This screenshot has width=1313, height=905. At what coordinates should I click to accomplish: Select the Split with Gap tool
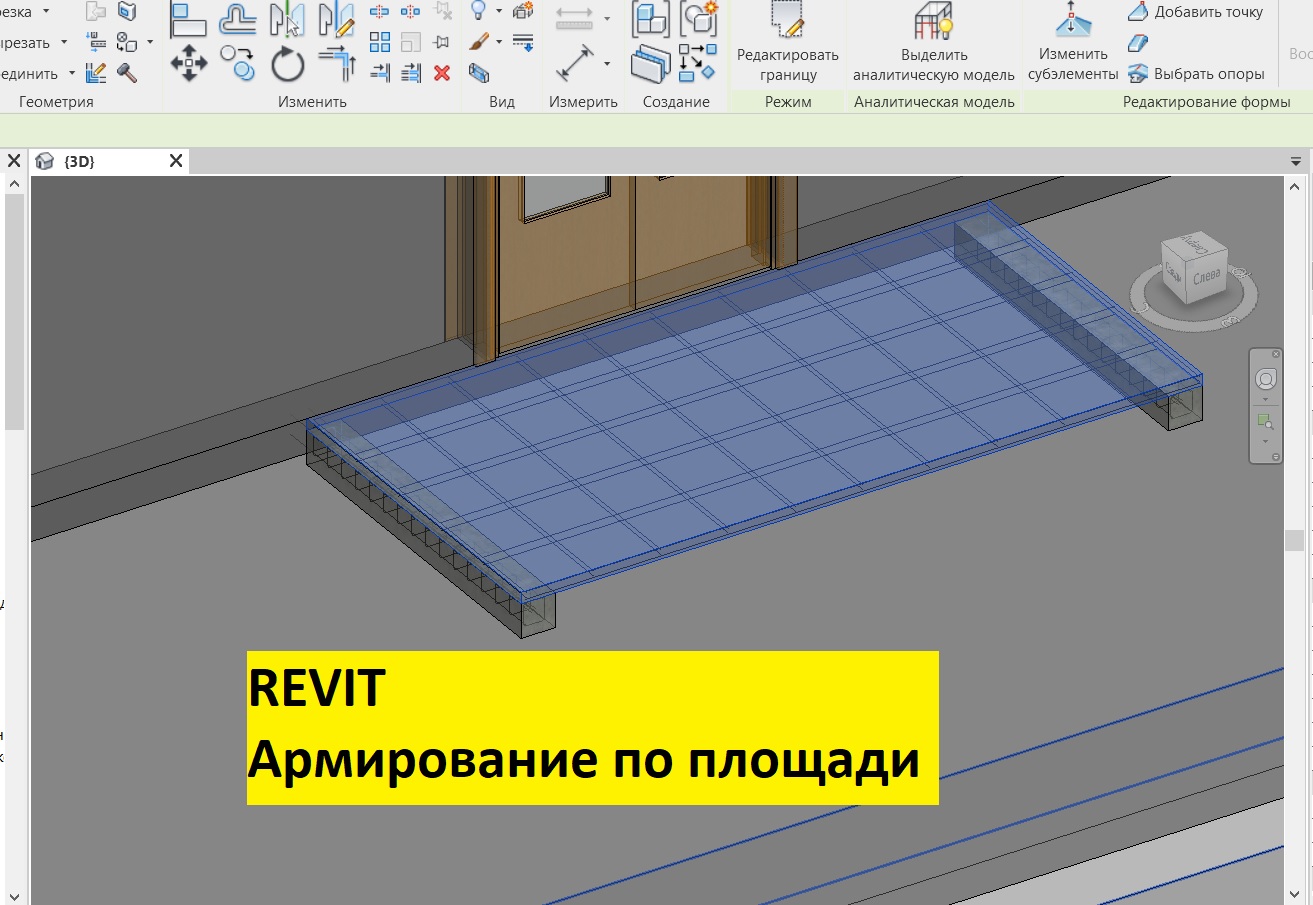tap(410, 12)
